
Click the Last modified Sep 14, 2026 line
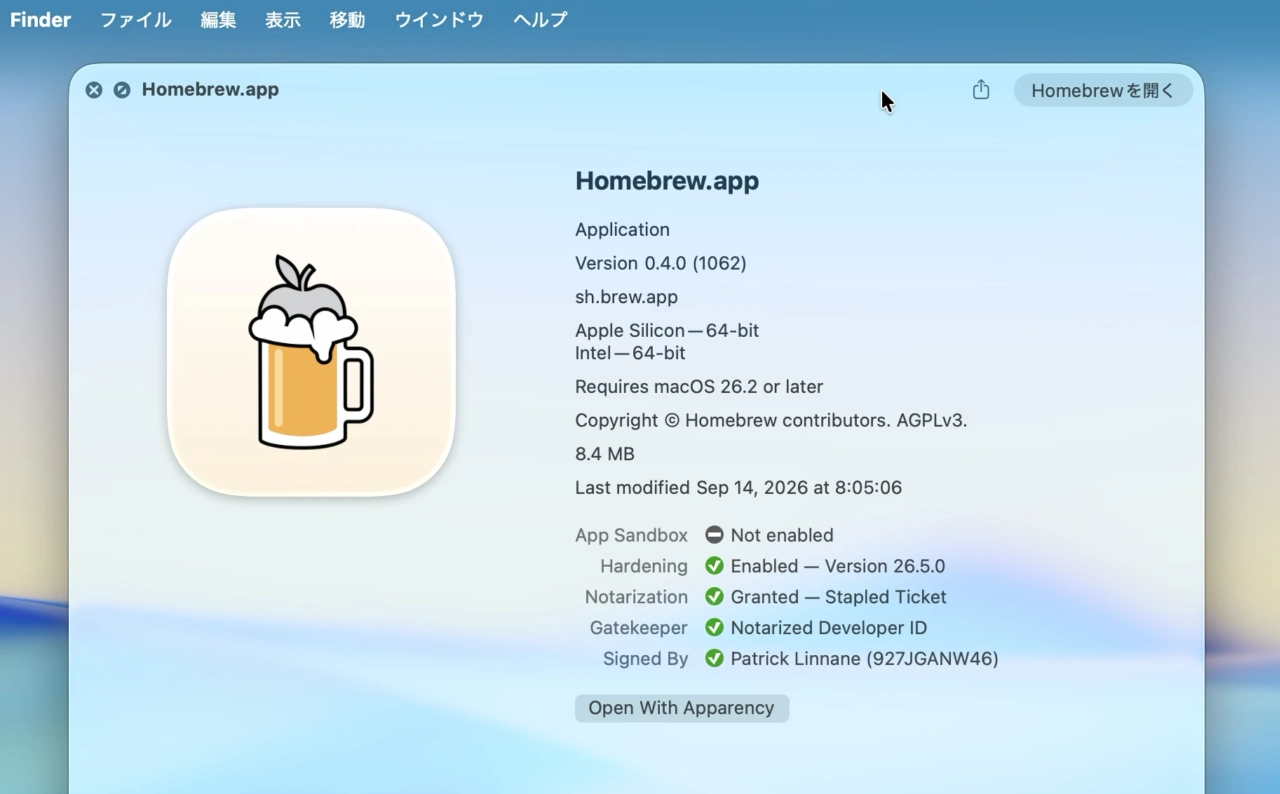tap(738, 488)
